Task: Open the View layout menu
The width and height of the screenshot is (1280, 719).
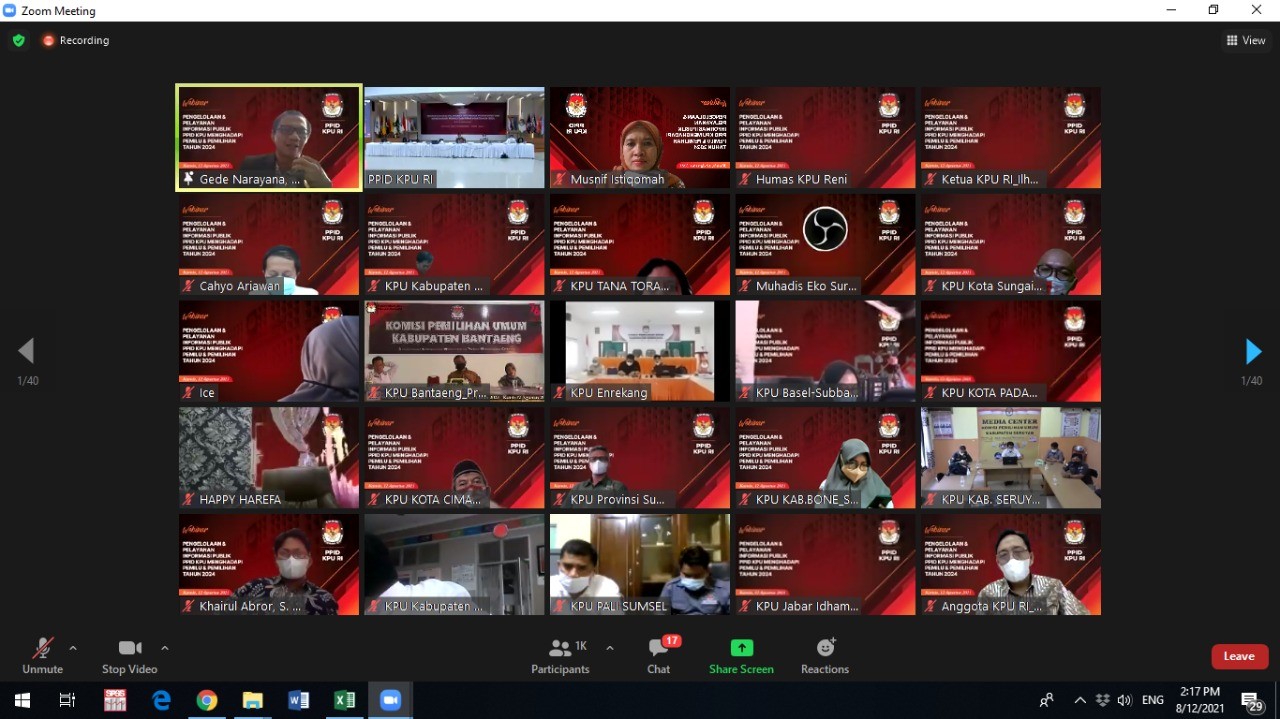Action: (1246, 41)
